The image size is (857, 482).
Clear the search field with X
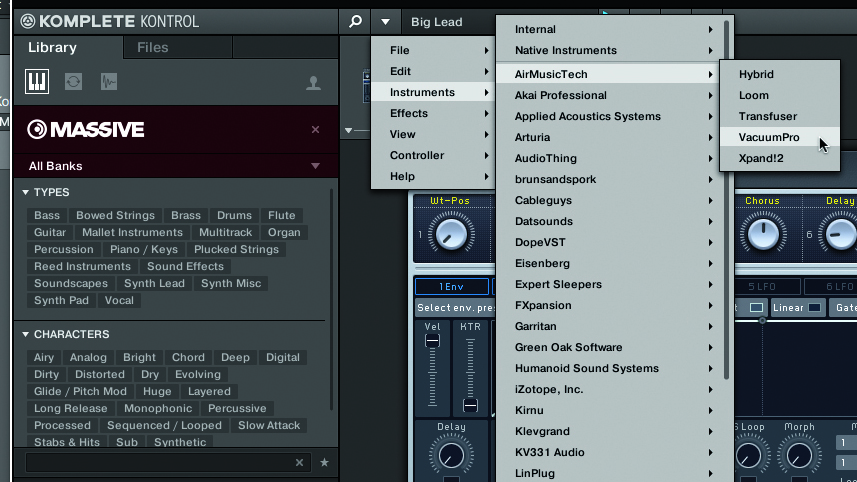pos(300,462)
